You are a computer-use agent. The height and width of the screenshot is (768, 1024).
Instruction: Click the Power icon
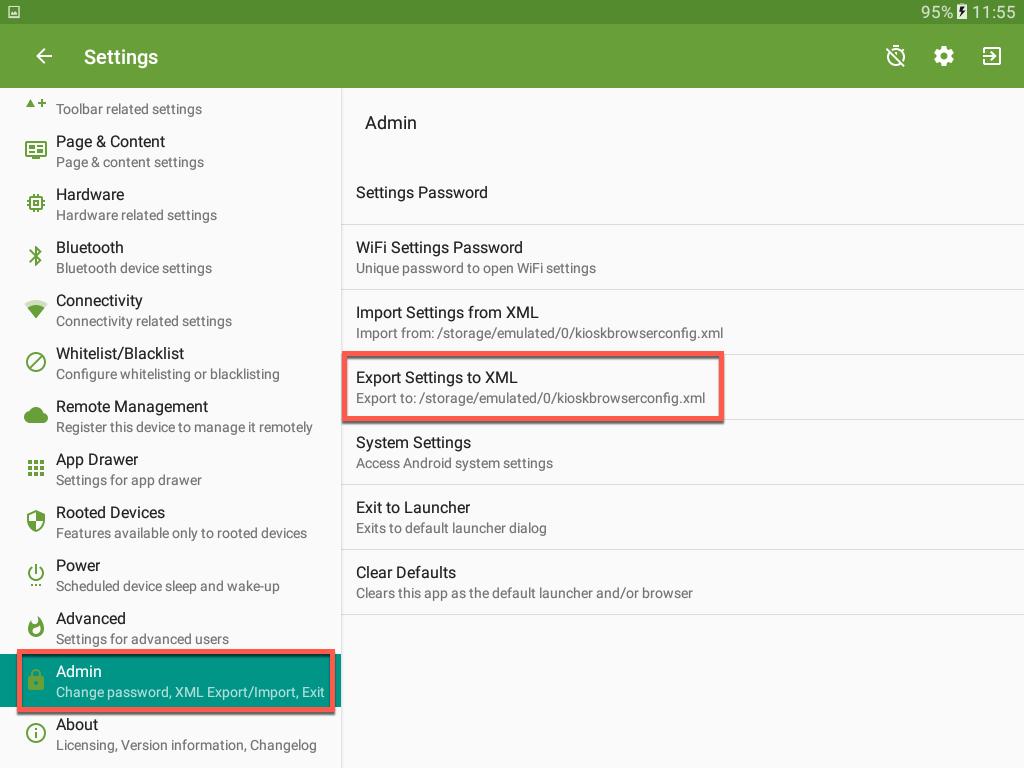(x=36, y=575)
